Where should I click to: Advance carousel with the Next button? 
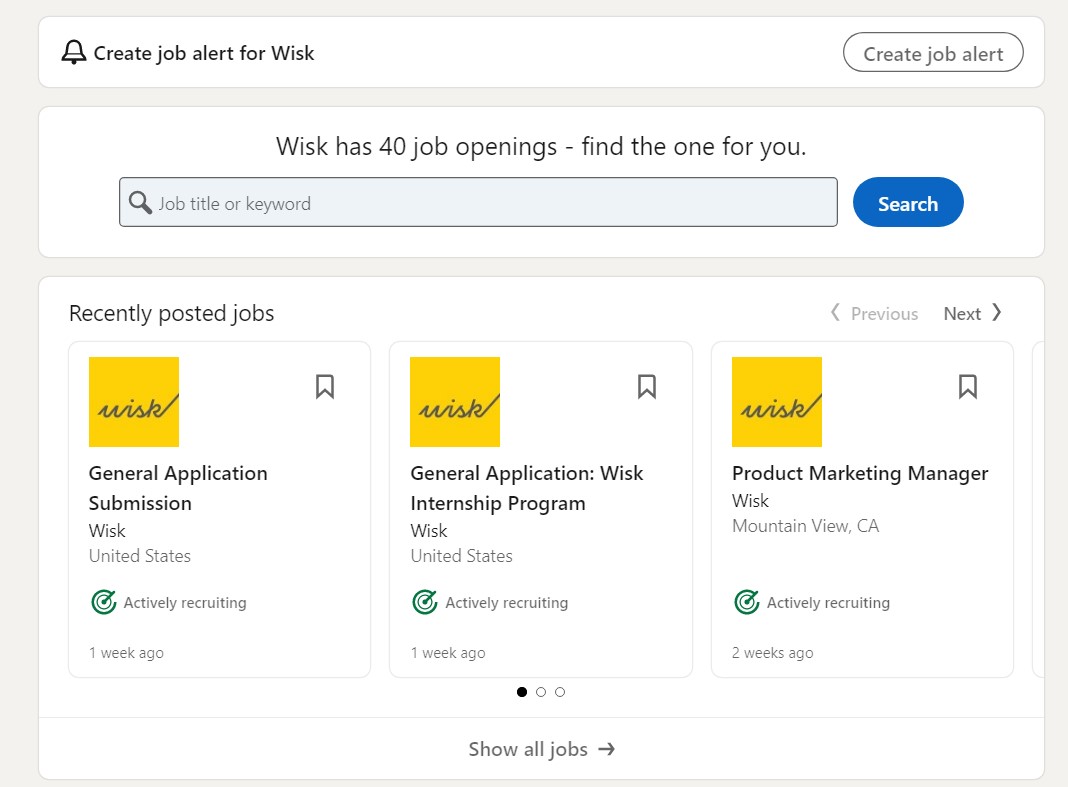click(973, 313)
